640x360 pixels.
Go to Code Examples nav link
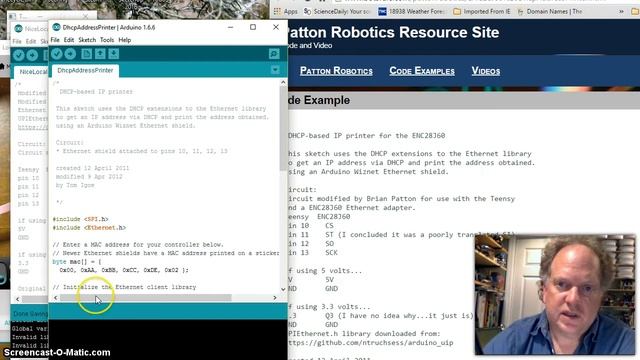point(422,71)
